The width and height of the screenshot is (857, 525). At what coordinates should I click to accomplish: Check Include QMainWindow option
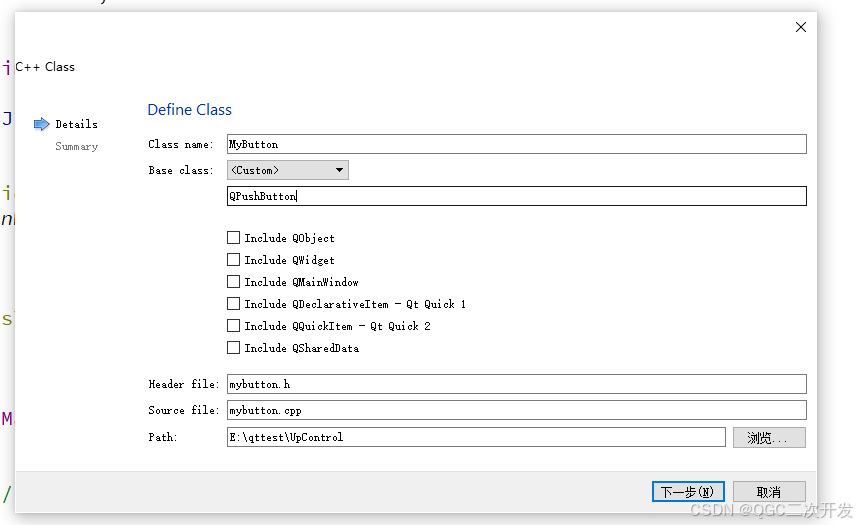(x=234, y=282)
